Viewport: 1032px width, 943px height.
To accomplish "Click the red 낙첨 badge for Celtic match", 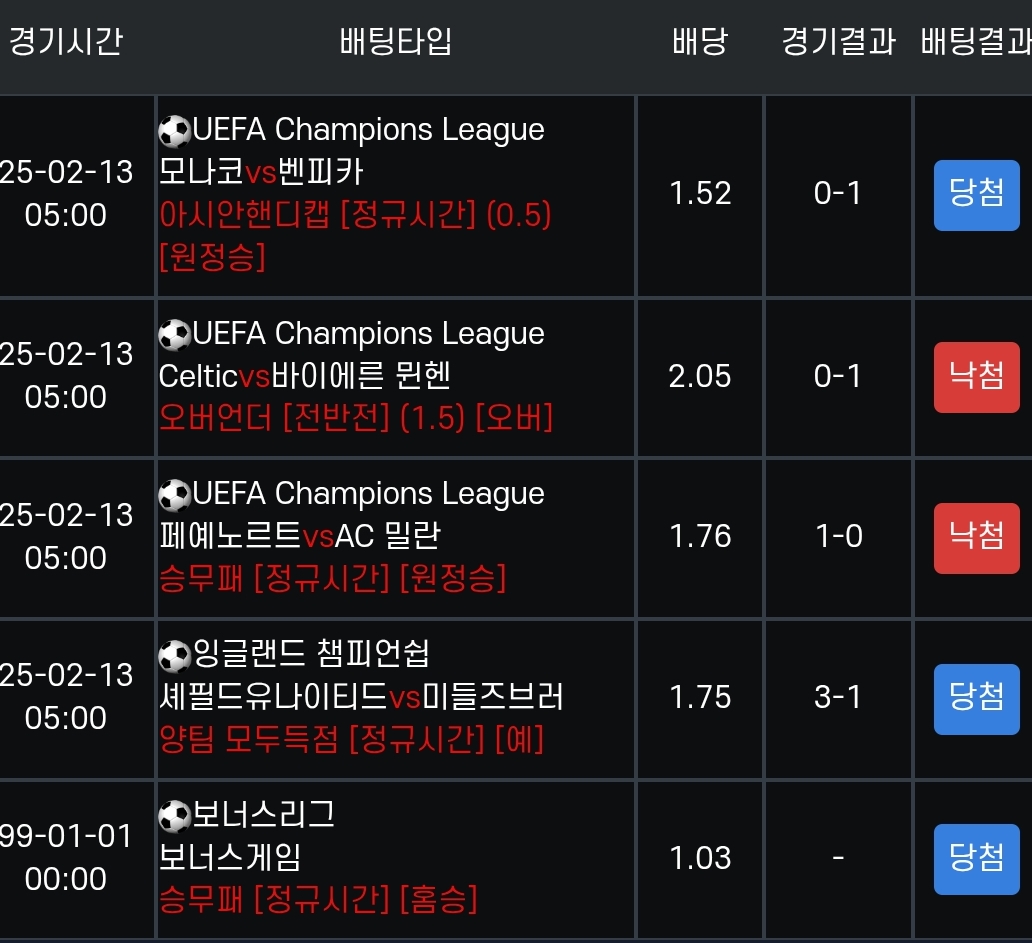I will [x=976, y=377].
